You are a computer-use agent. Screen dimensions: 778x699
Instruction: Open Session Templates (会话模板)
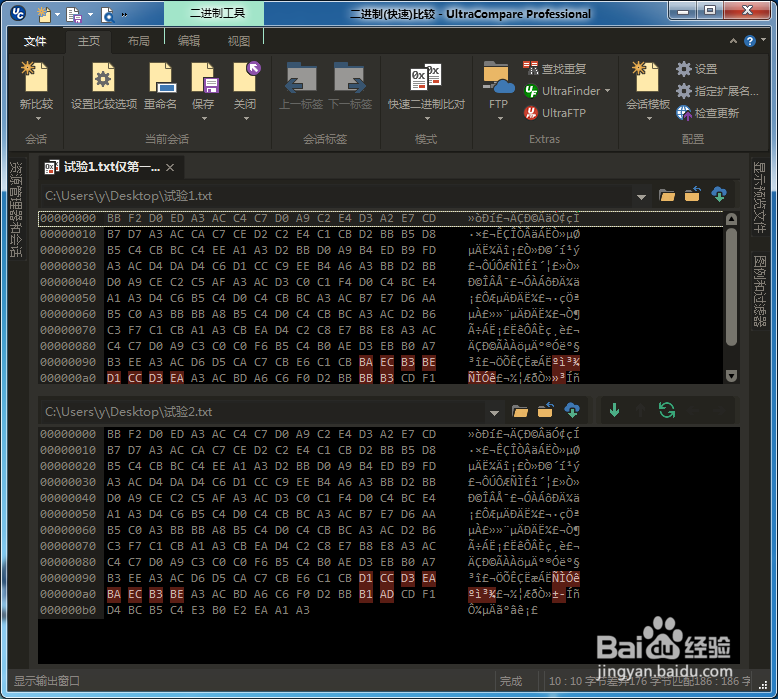[x=647, y=77]
